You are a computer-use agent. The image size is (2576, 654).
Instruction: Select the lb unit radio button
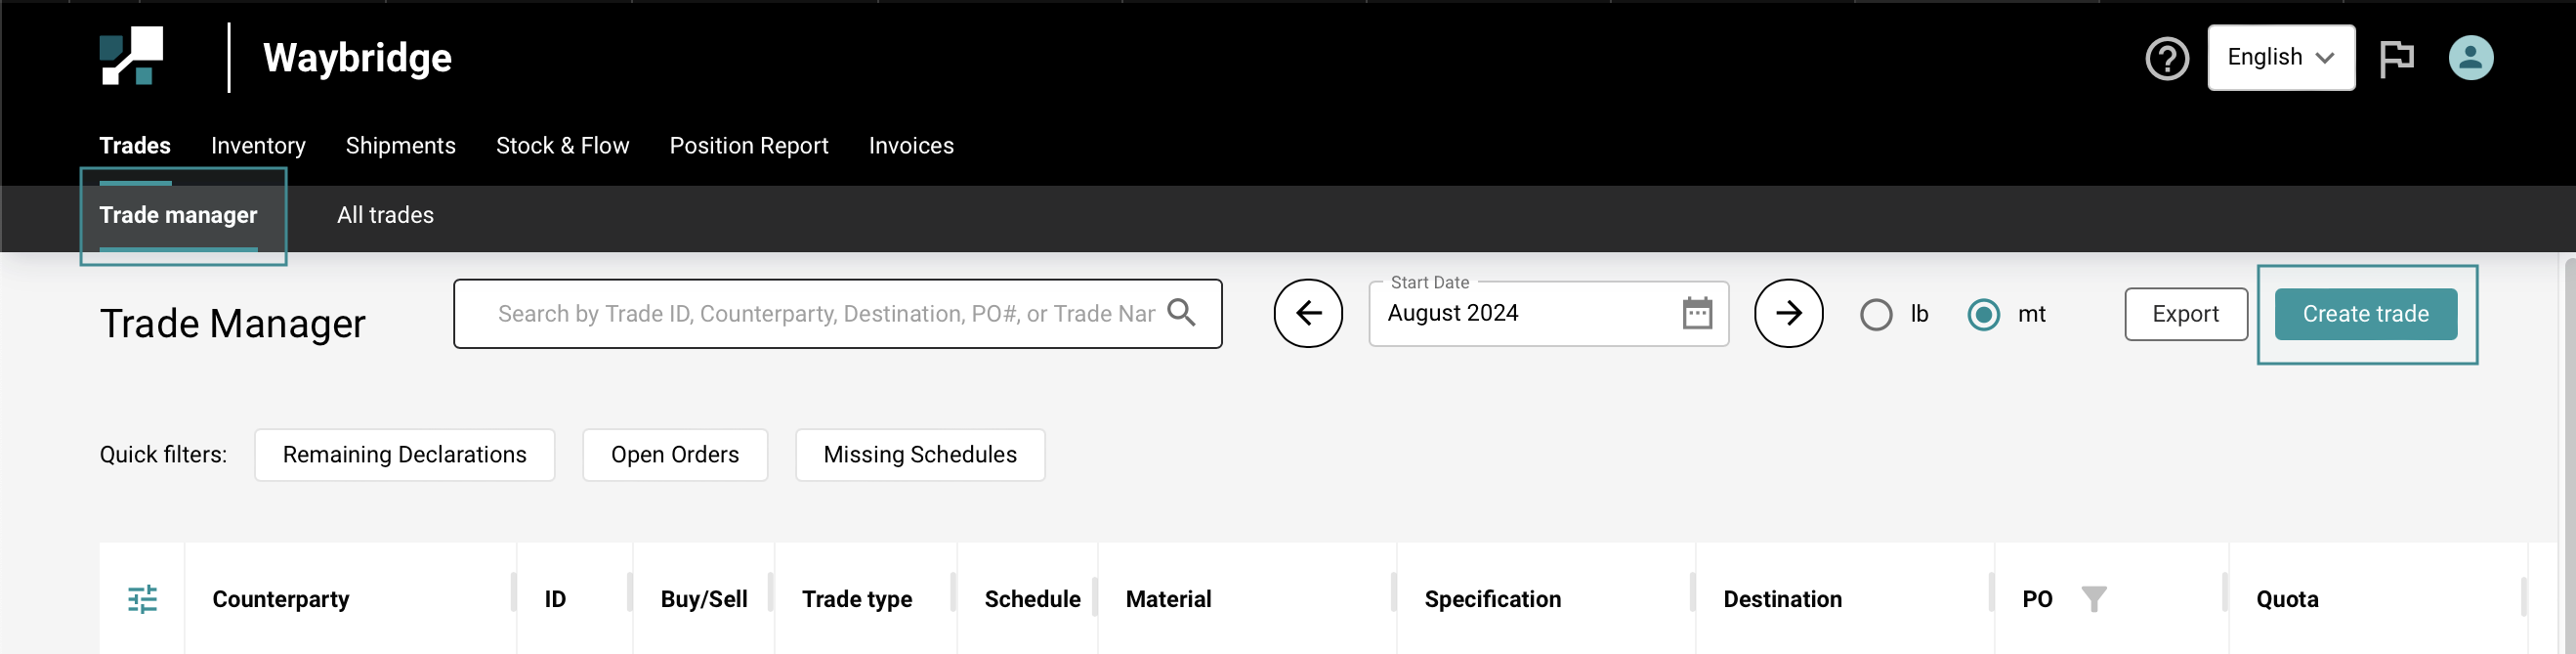pos(1876,315)
